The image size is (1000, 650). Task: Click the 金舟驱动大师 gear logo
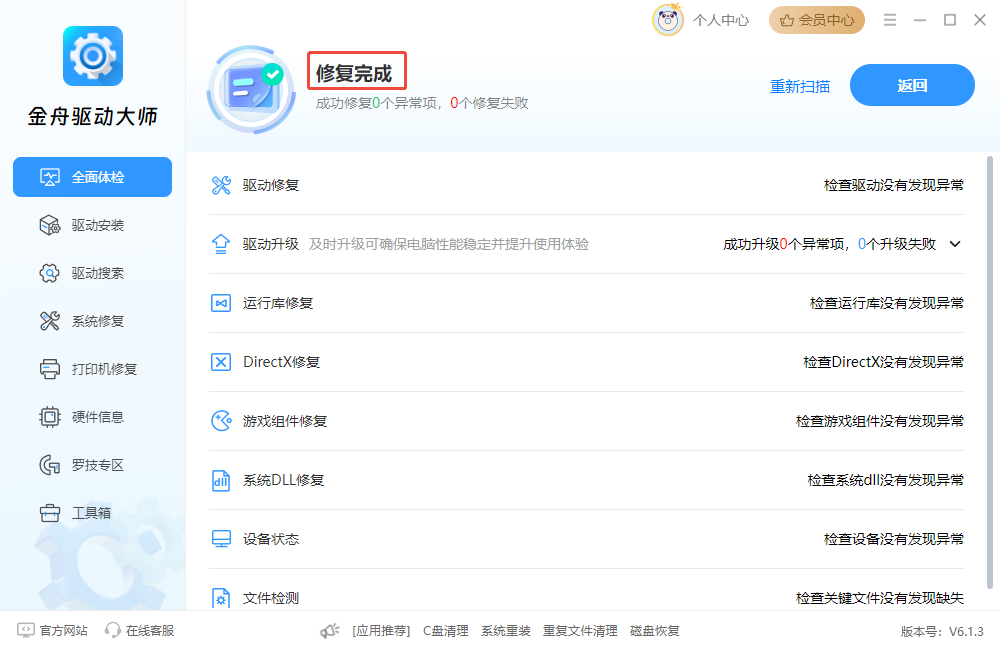point(93,56)
